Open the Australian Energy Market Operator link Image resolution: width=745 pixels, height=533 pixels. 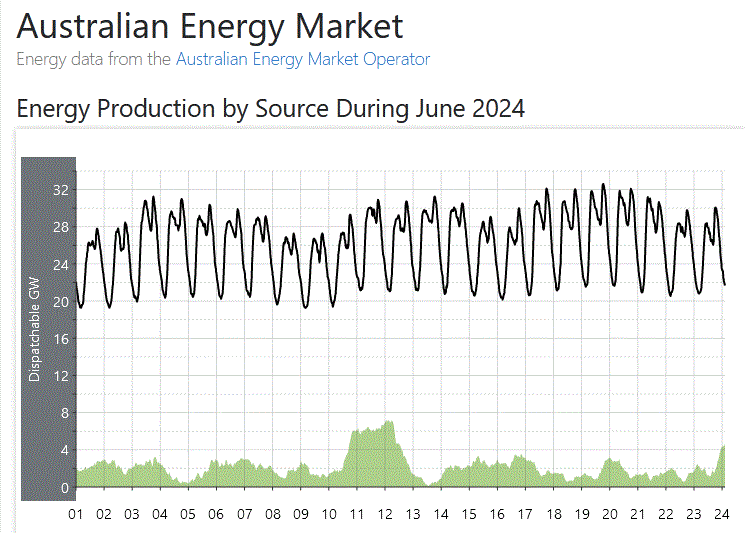pos(302,59)
